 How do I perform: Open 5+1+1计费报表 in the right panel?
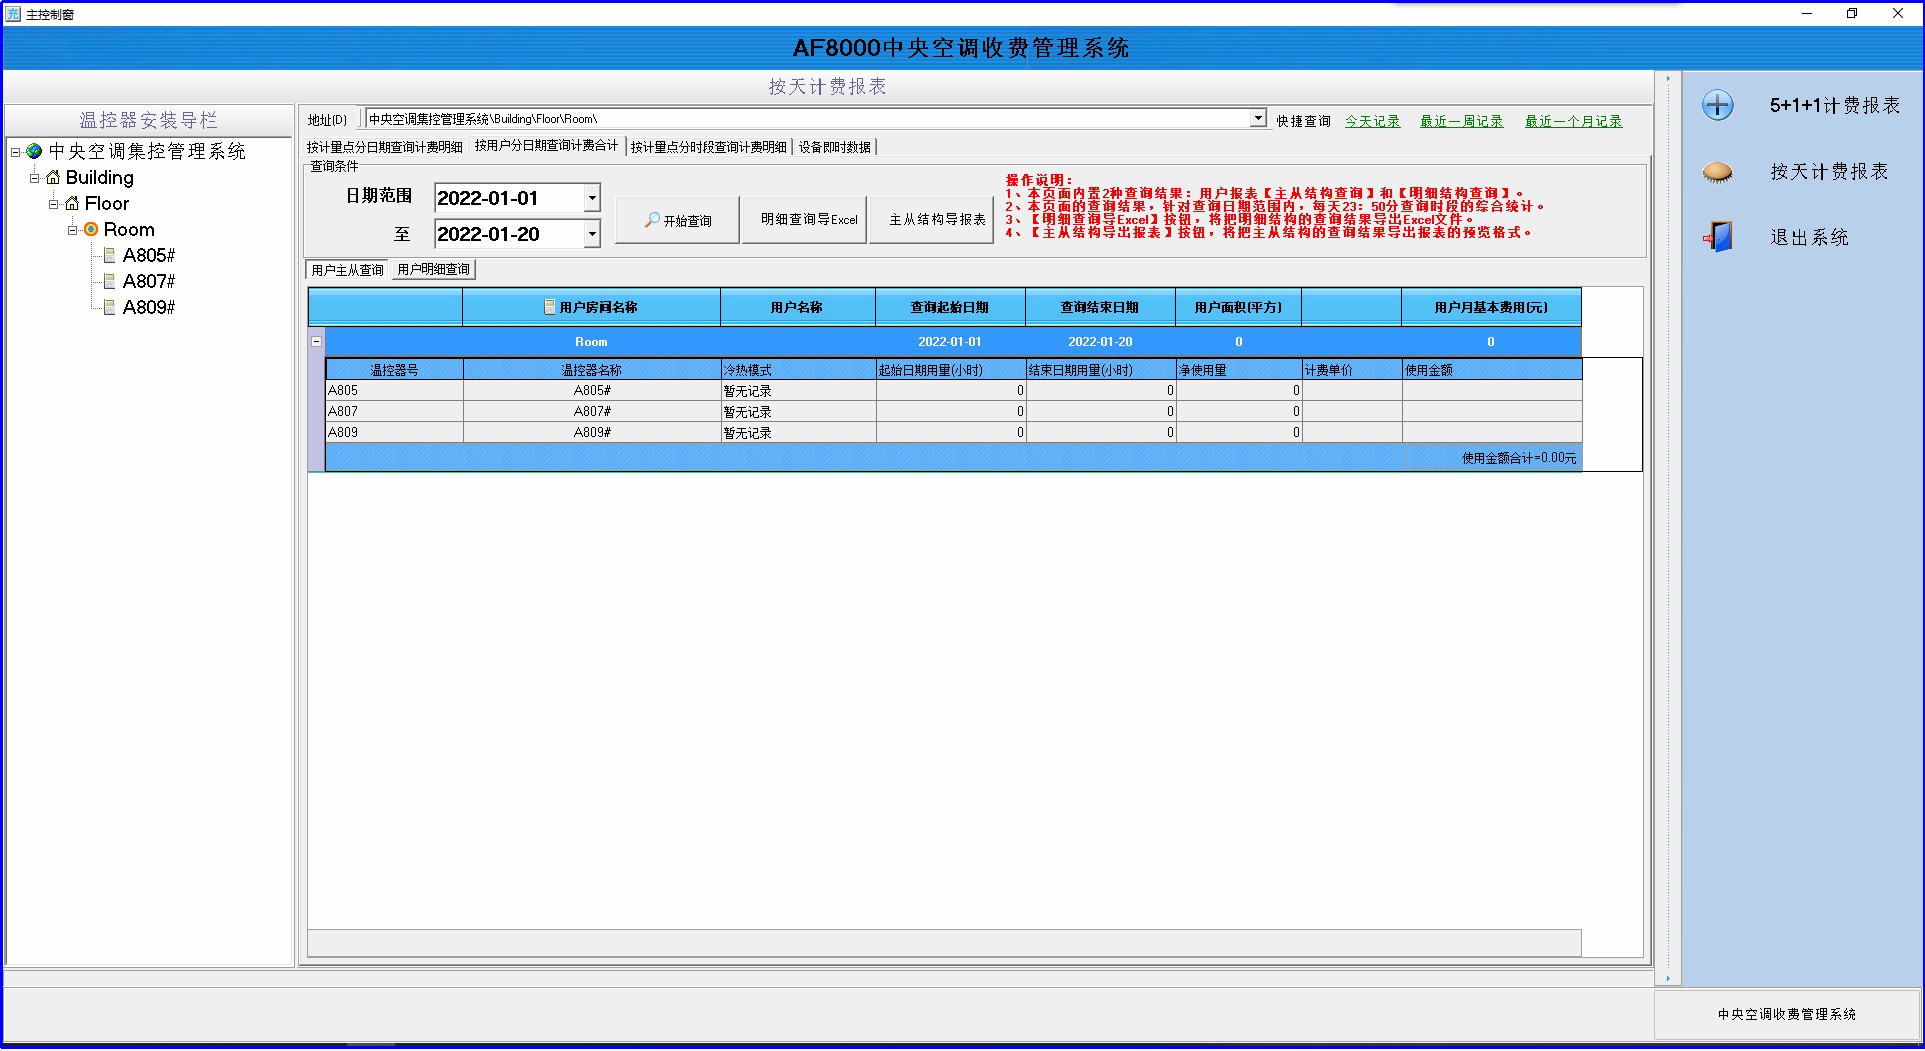(1835, 105)
